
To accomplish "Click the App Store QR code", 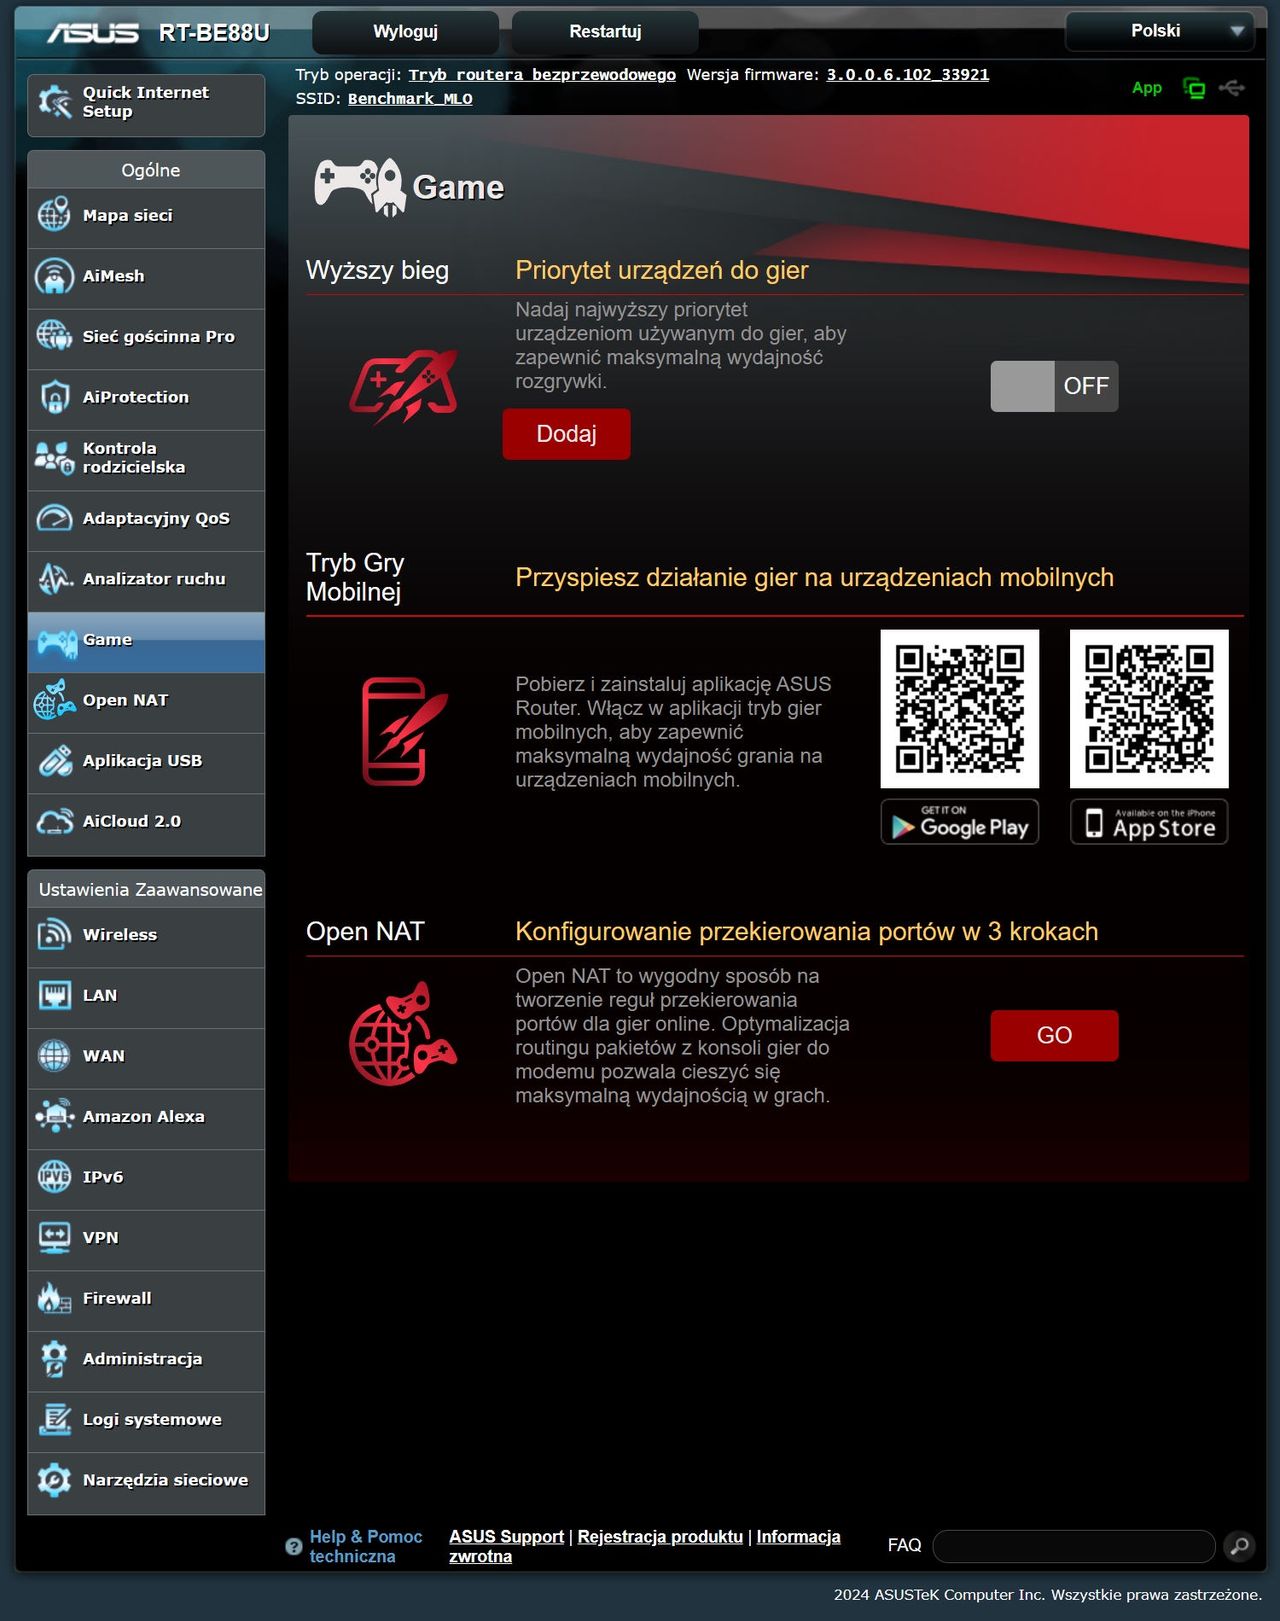I will coord(1149,709).
